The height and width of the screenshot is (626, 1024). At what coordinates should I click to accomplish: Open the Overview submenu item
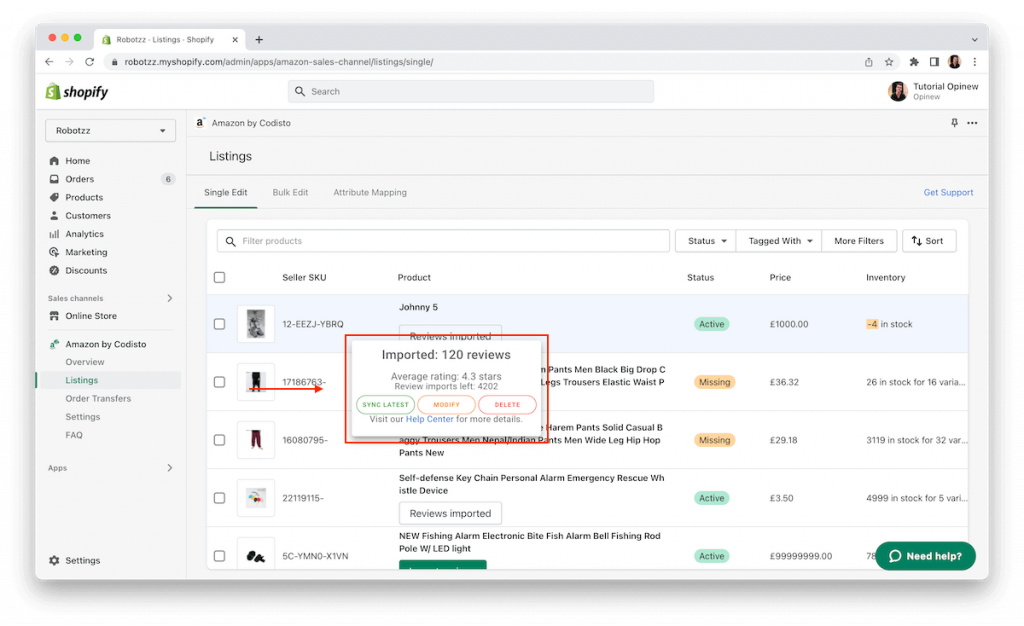click(x=85, y=362)
